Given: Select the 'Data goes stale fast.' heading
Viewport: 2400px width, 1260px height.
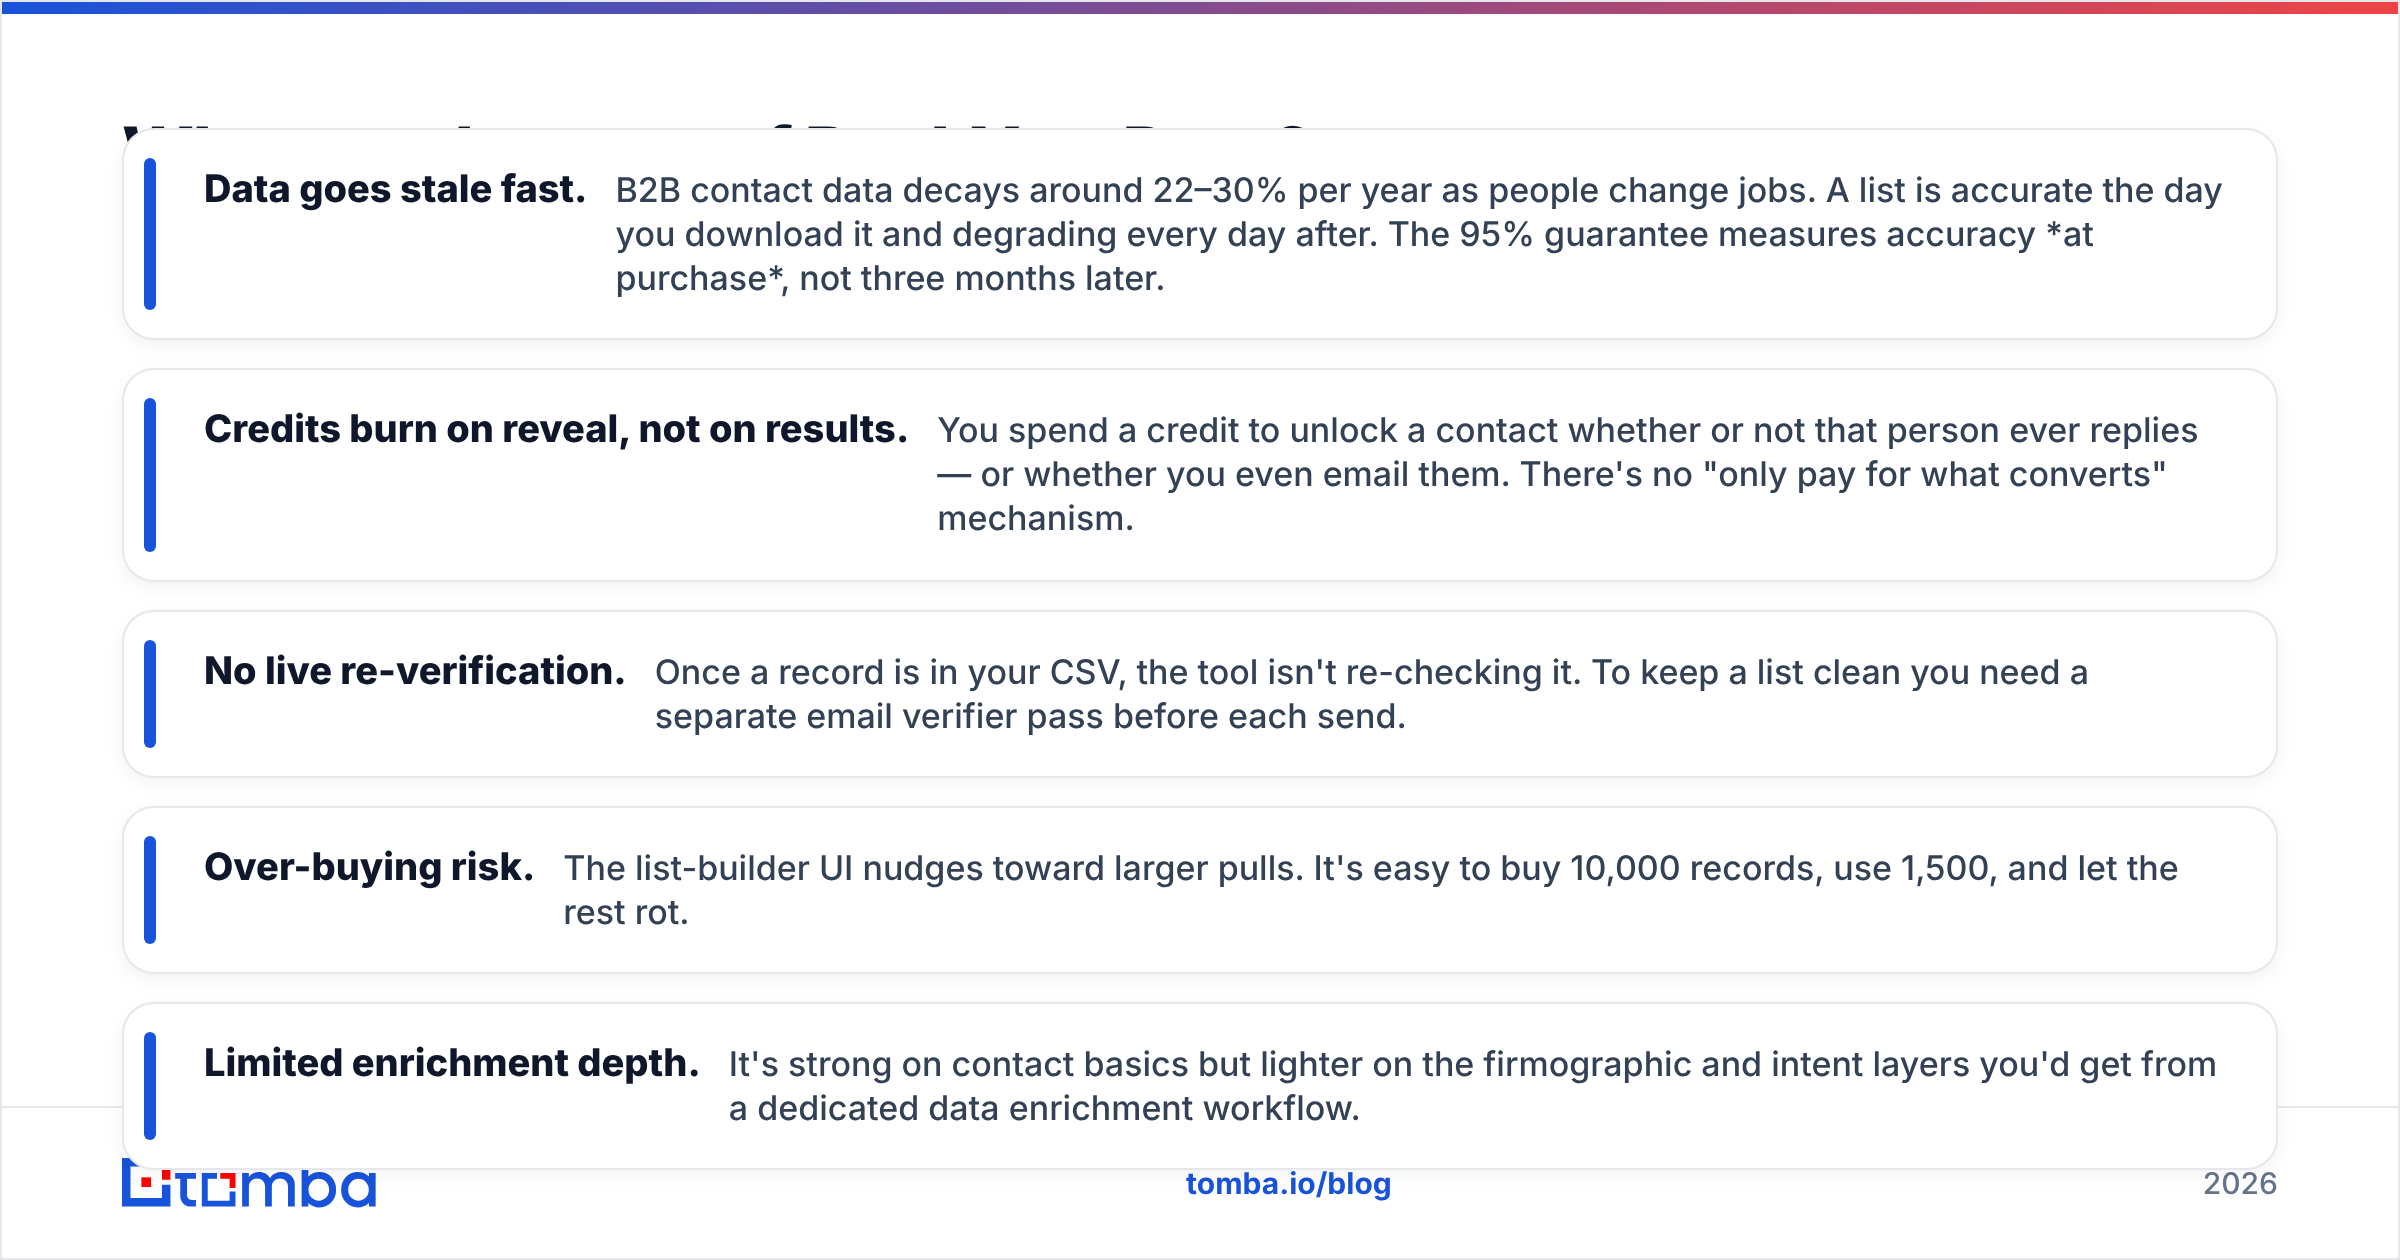Looking at the screenshot, I should tap(394, 189).
